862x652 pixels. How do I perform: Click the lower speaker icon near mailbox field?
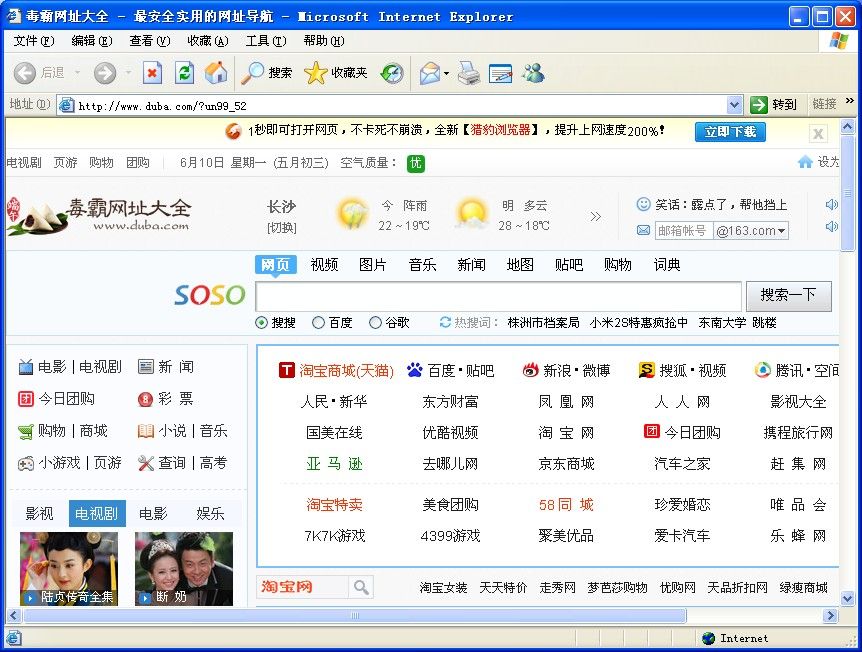tap(831, 226)
